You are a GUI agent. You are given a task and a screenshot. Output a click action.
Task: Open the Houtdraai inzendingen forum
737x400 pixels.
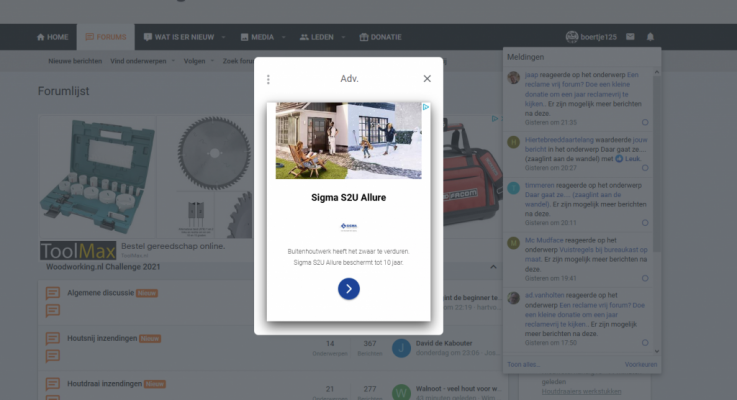point(104,384)
